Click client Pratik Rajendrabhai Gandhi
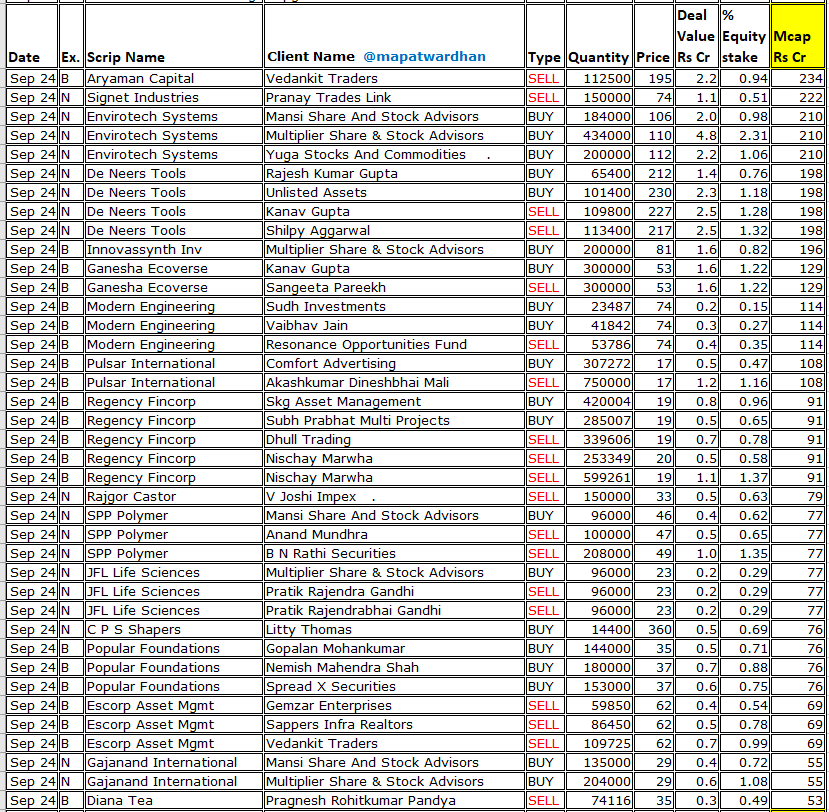This screenshot has height=812, width=829. coord(394,611)
